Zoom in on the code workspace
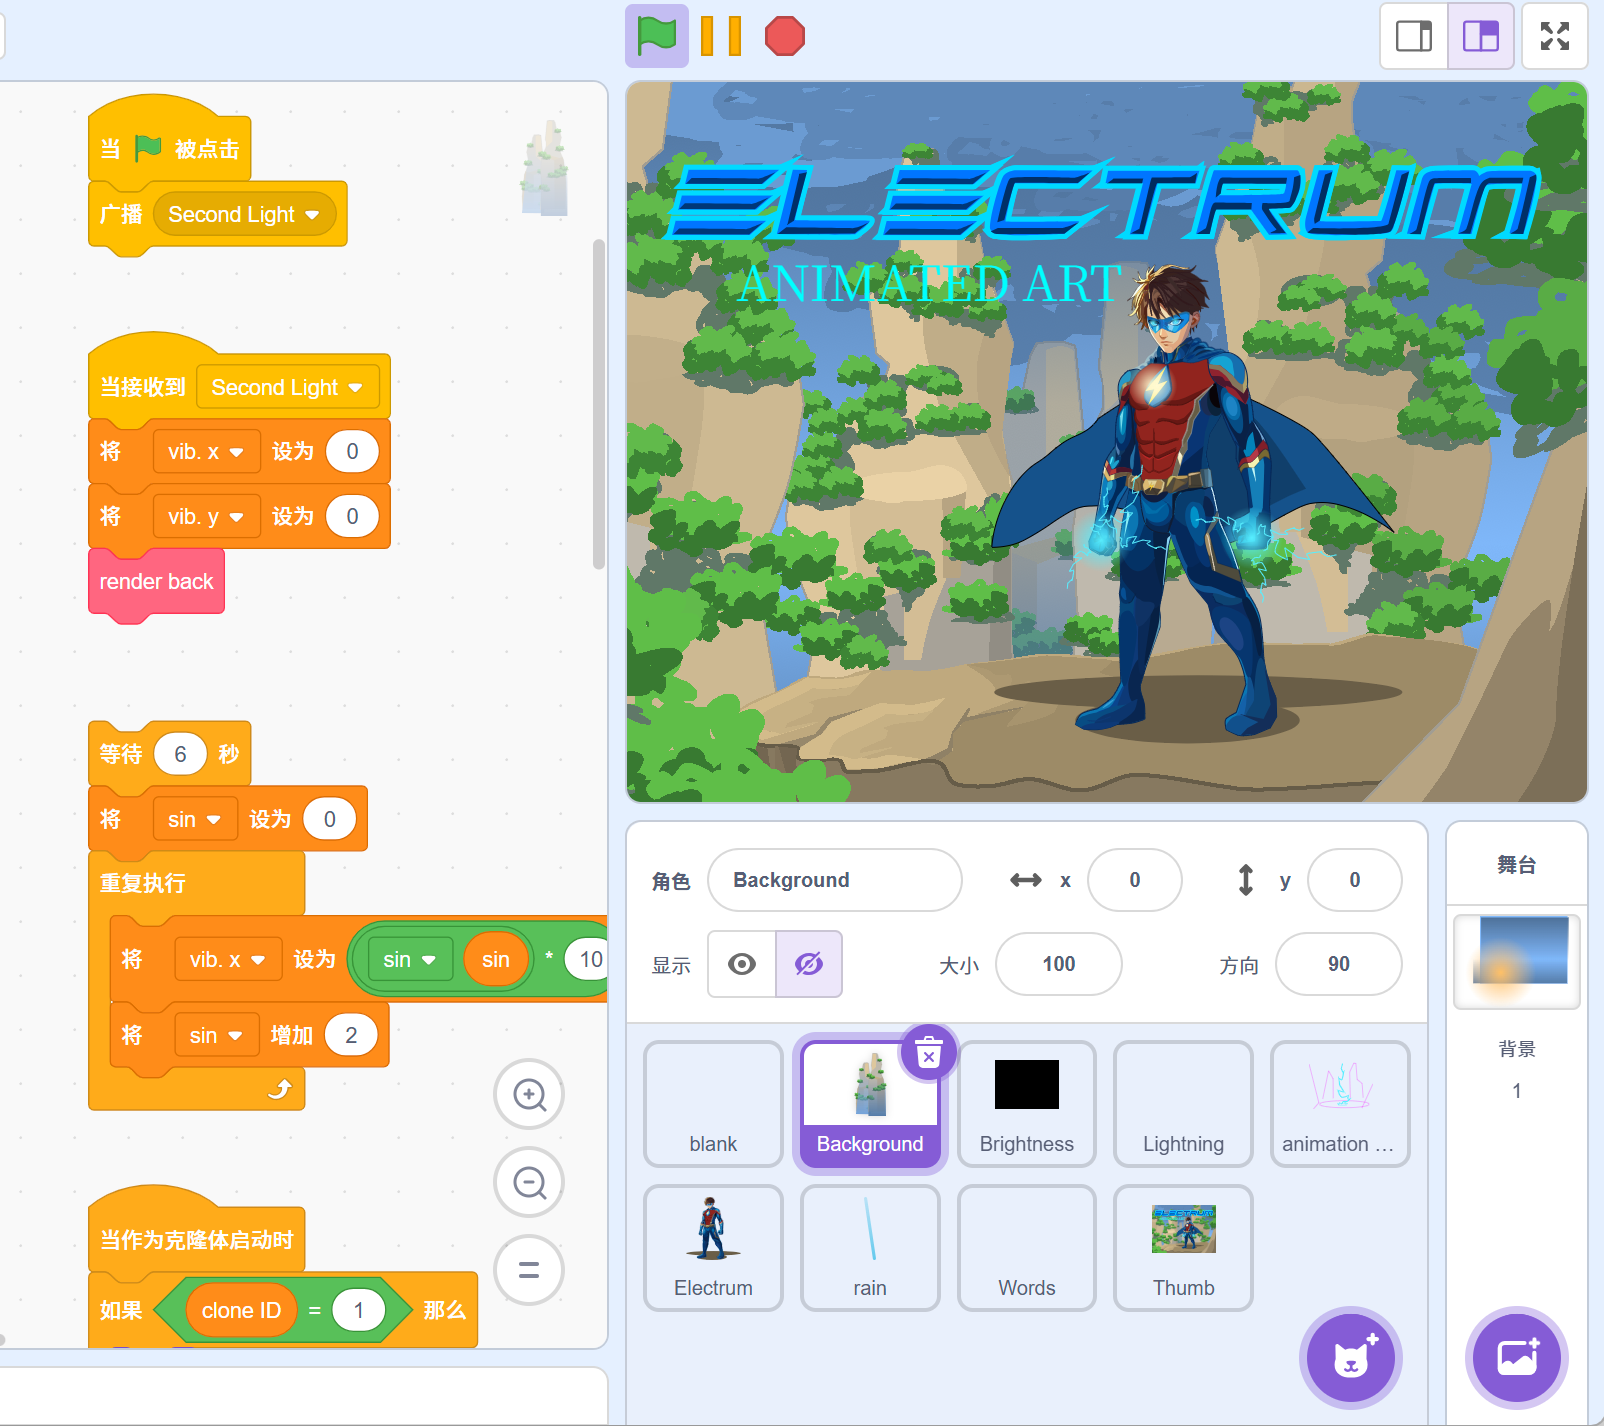 pyautogui.click(x=529, y=1095)
